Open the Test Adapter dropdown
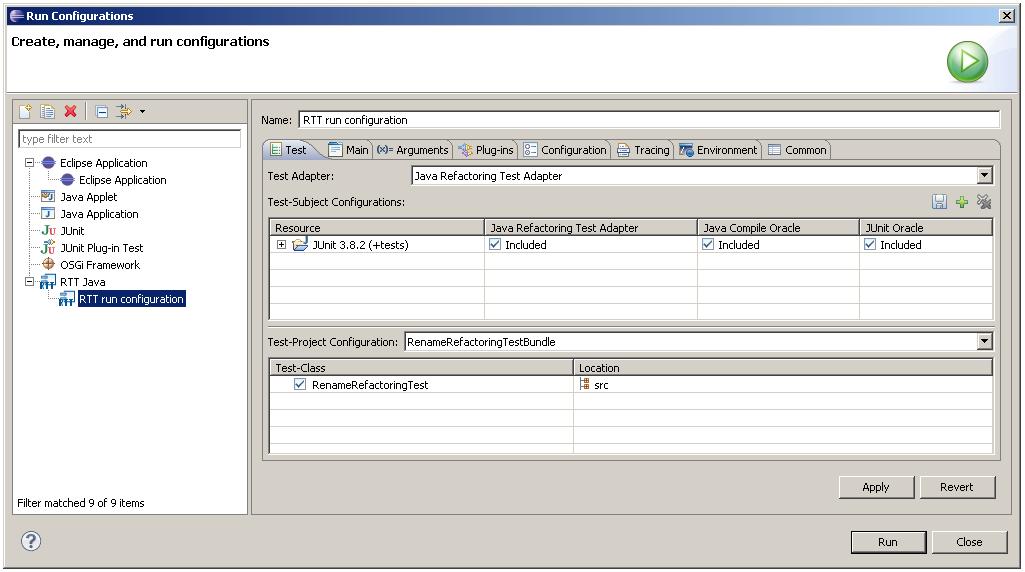This screenshot has height=572, width=1025. (984, 175)
